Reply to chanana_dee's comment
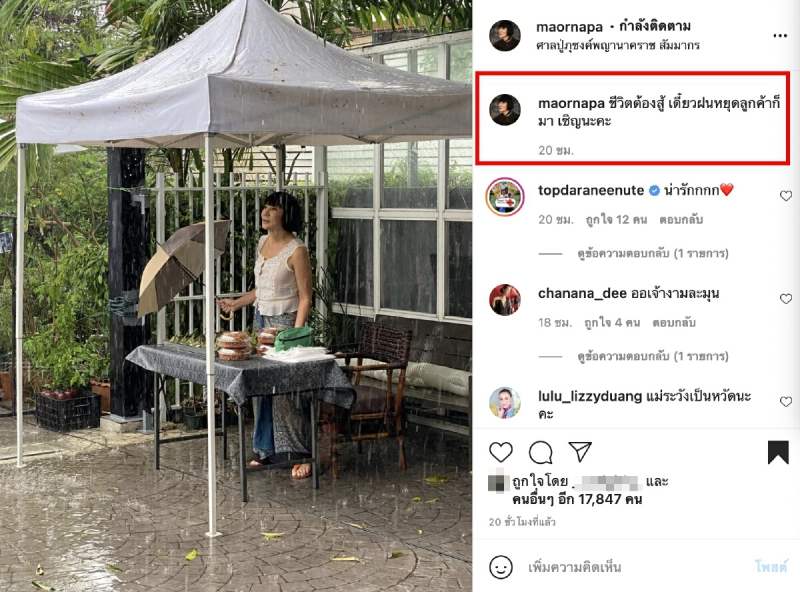 pos(674,323)
